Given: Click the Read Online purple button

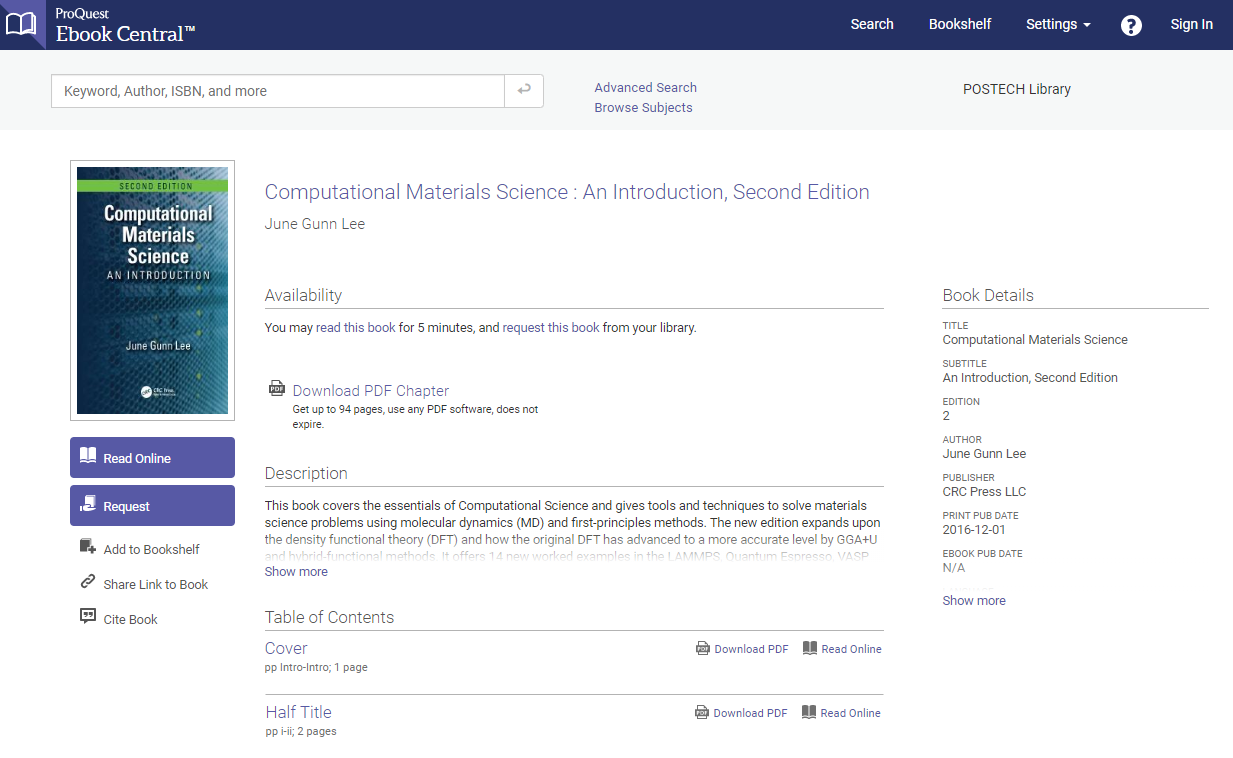Looking at the screenshot, I should (x=152, y=457).
